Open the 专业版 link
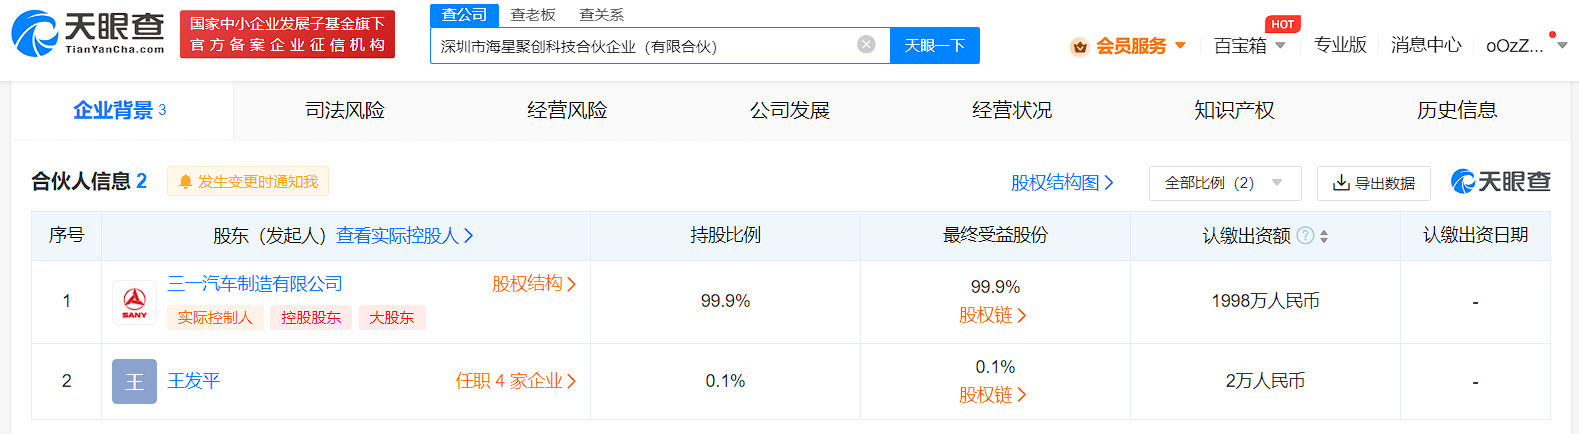 coord(1340,45)
